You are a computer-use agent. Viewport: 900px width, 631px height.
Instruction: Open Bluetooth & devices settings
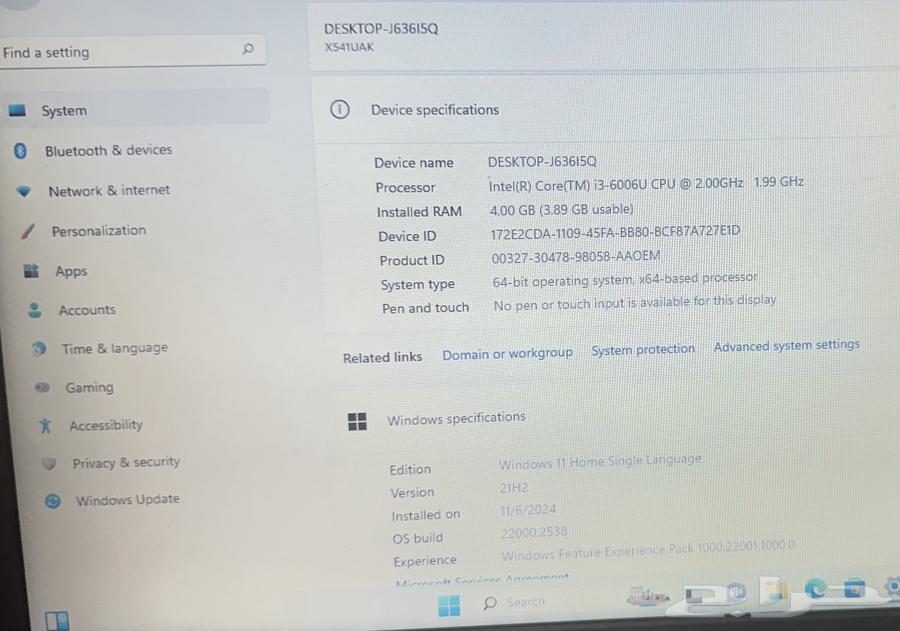[108, 150]
